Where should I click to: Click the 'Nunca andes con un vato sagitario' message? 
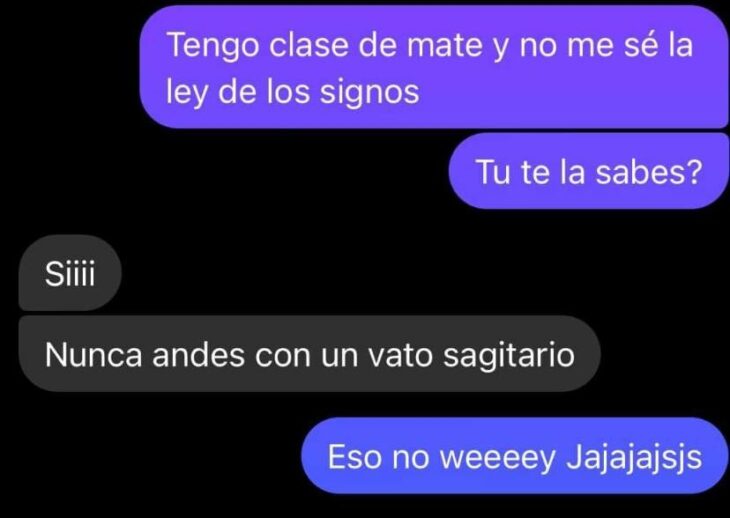[x=309, y=354]
